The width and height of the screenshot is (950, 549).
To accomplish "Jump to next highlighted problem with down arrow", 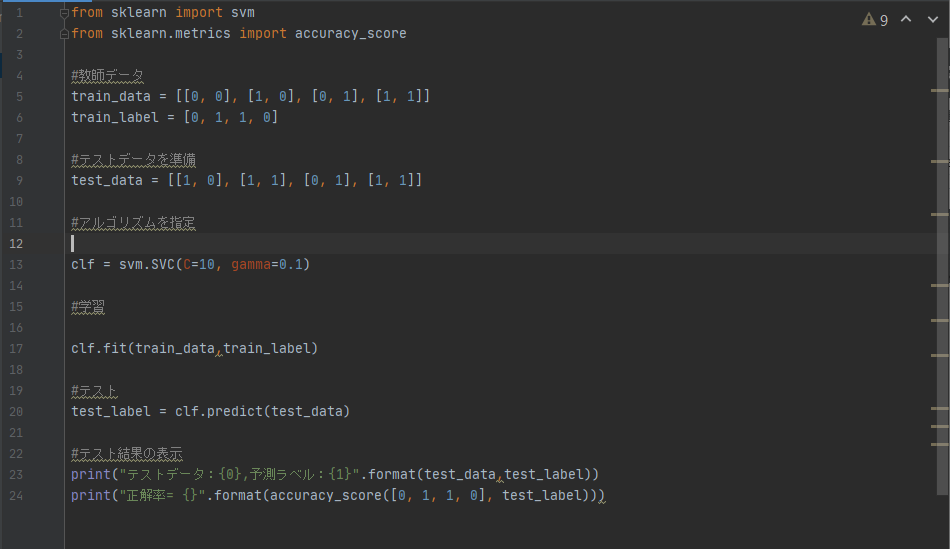I will click(x=932, y=19).
